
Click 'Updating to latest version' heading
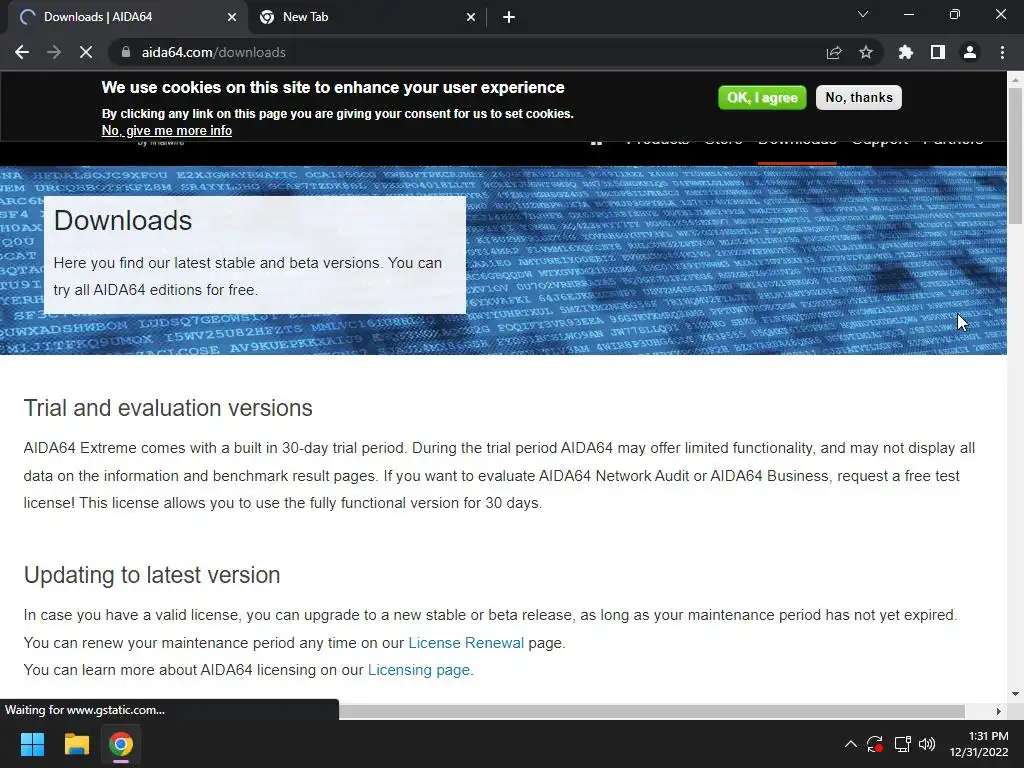(x=152, y=575)
